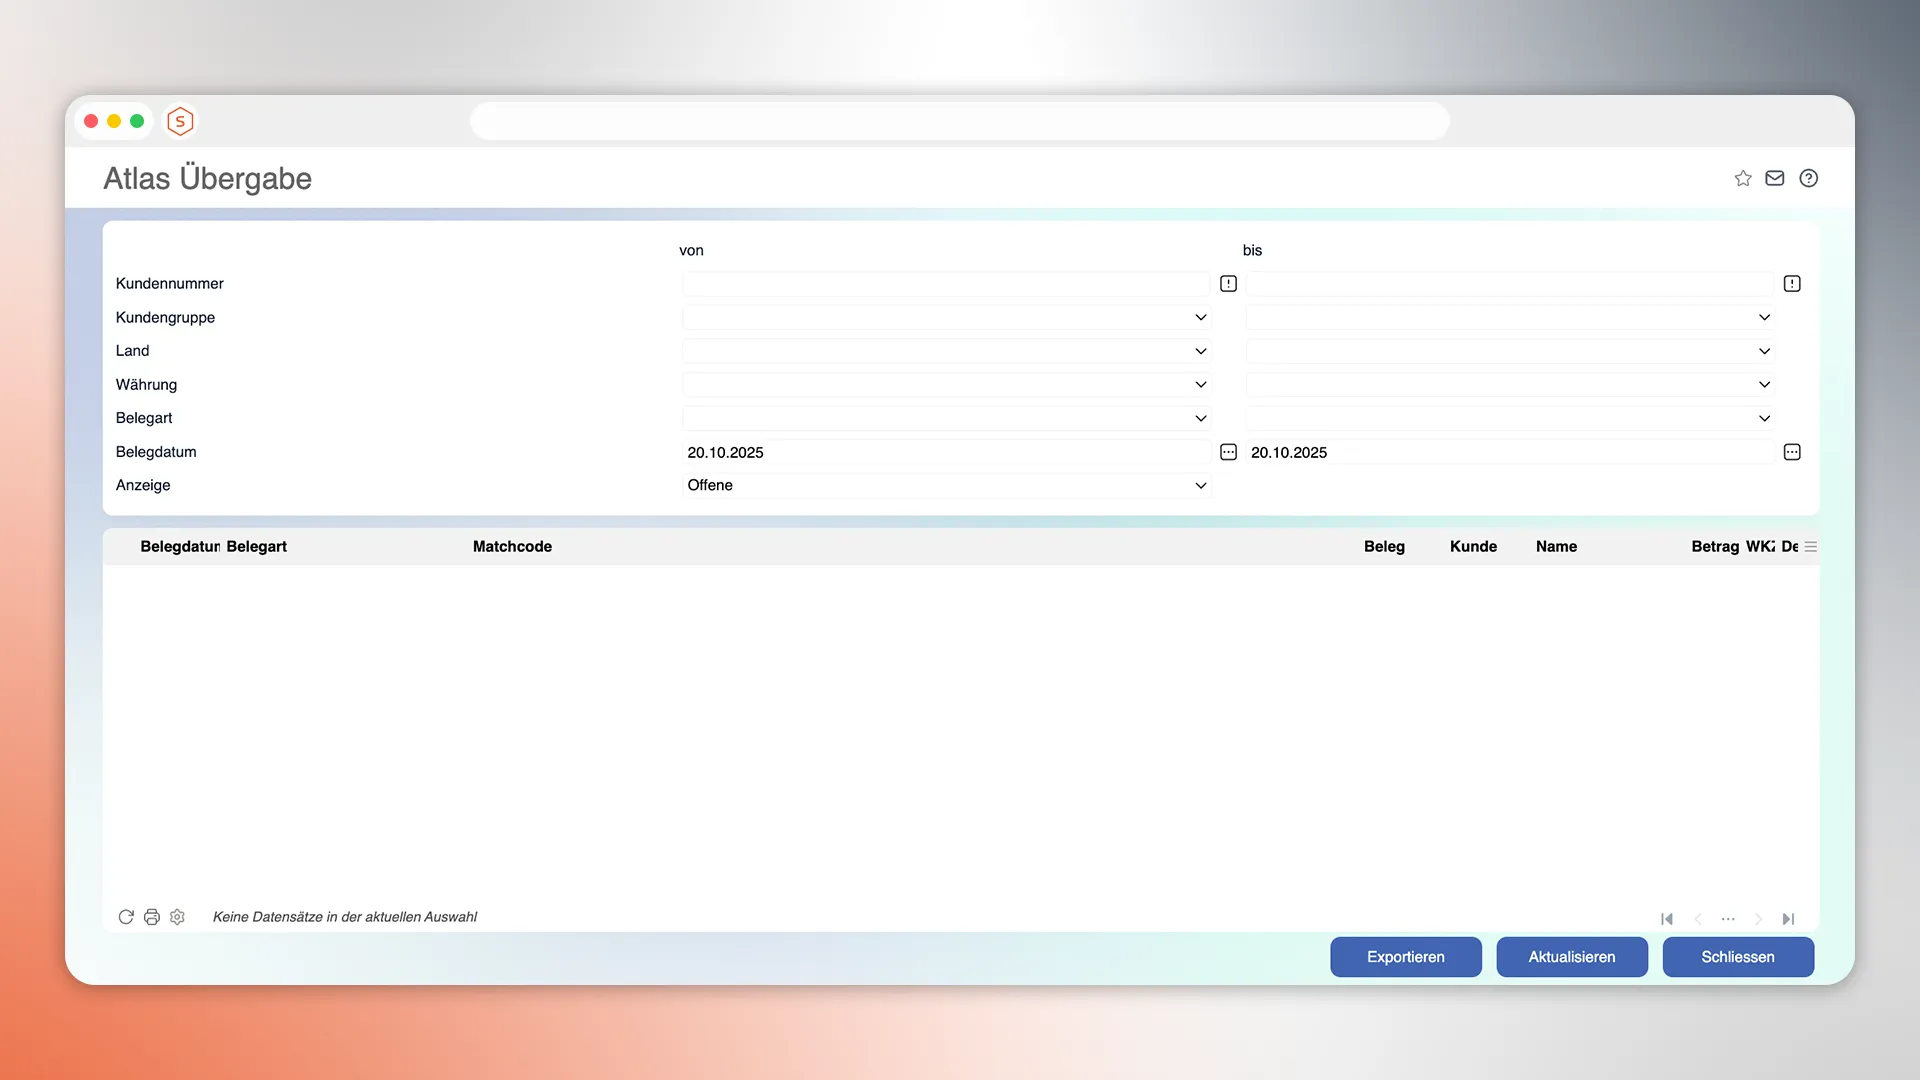Click the table refresh icon
Screen dimensions: 1920x1080
tap(126, 917)
